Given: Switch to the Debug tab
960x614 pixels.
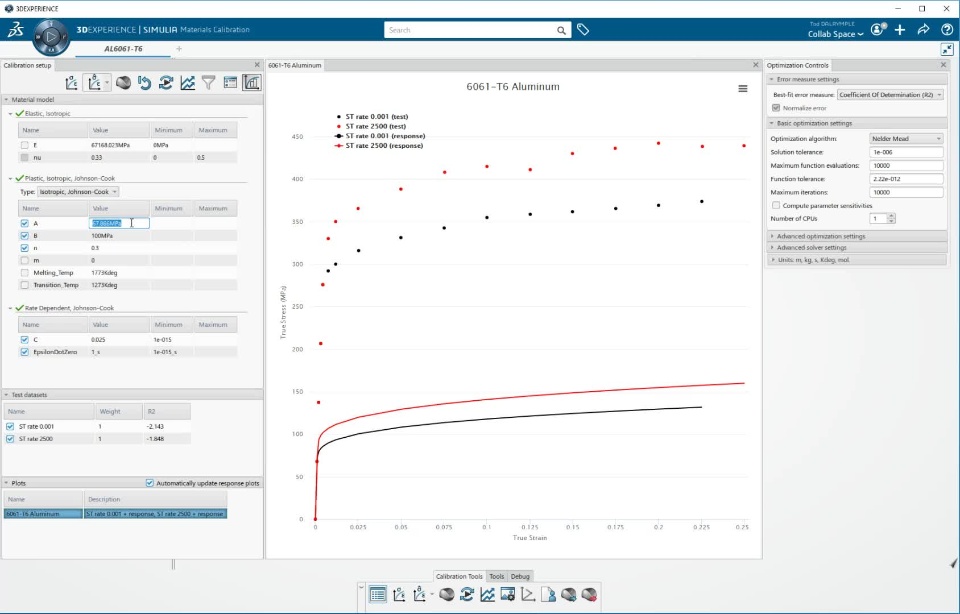Looking at the screenshot, I should click(520, 576).
